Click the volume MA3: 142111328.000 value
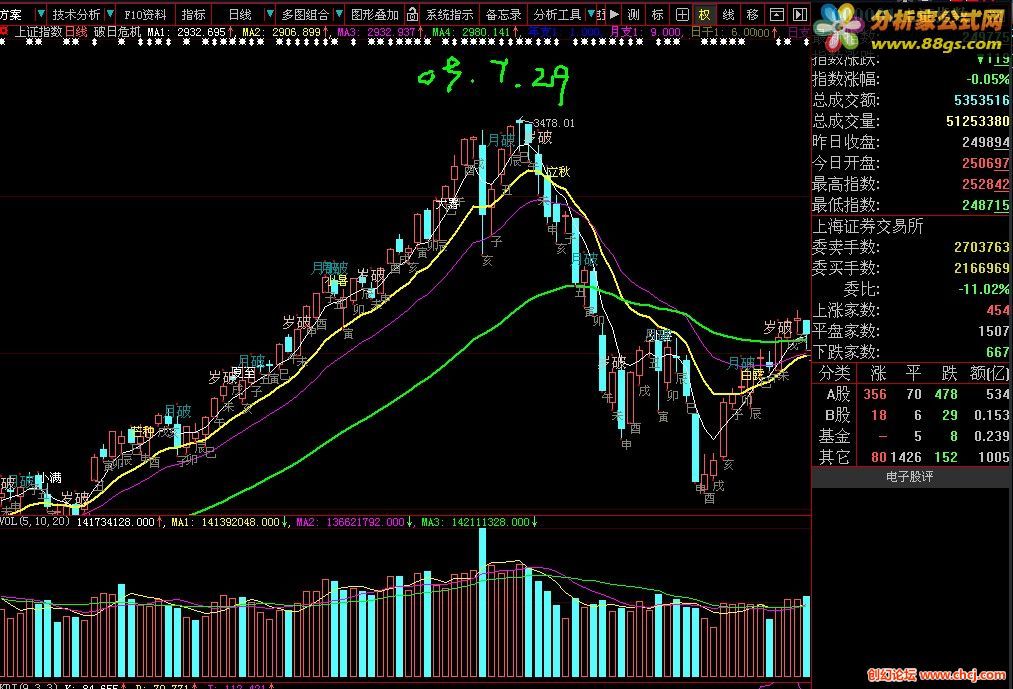Viewport: 1013px width, 689px height. click(x=475, y=522)
